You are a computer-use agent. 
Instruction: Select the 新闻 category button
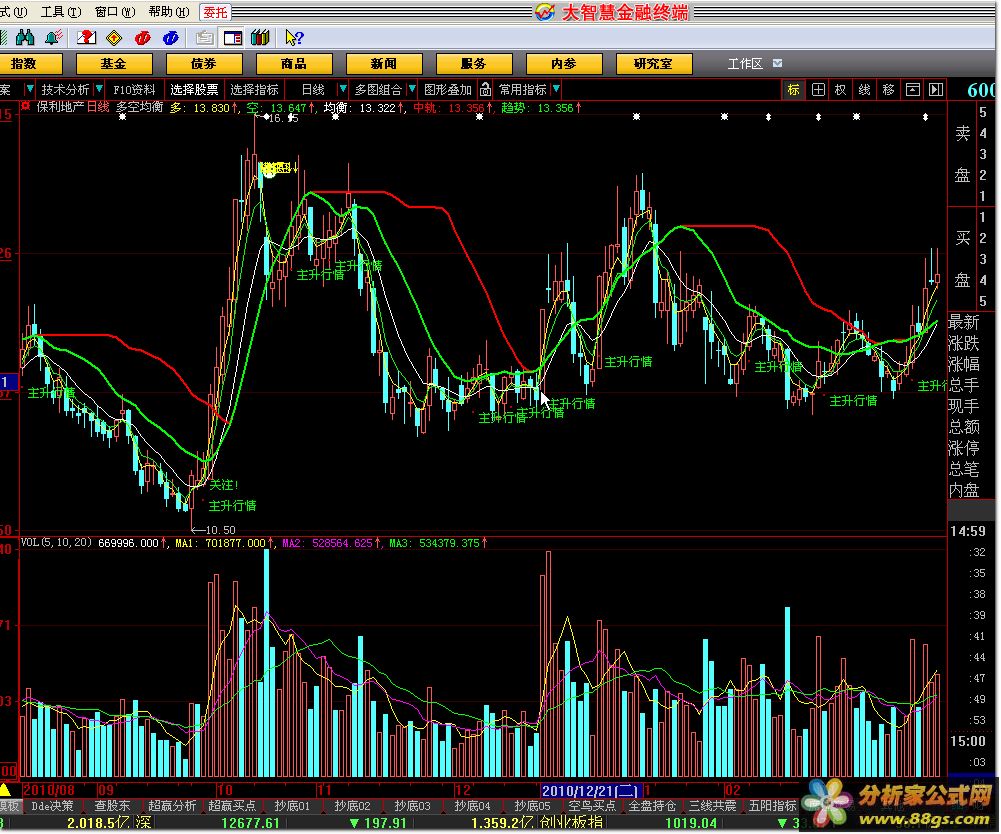[384, 64]
